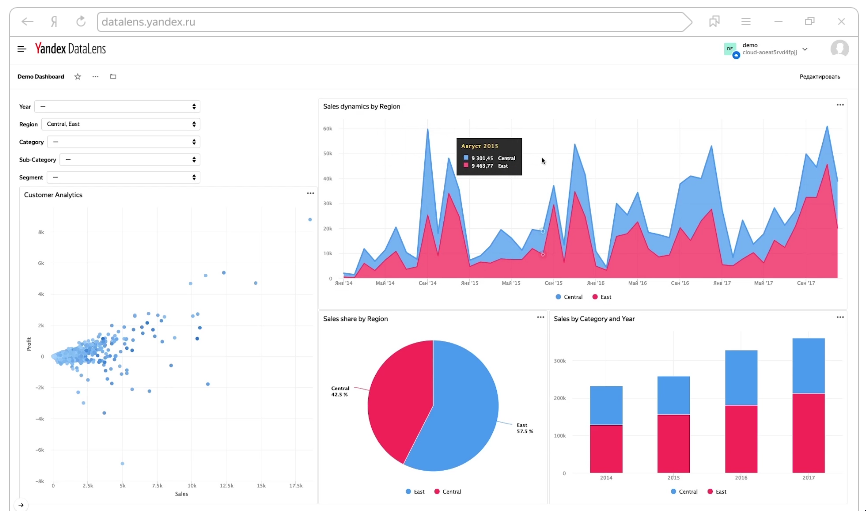Image resolution: width=866 pixels, height=511 pixels.
Task: Reload the page with refresh icon
Action: click(81, 22)
